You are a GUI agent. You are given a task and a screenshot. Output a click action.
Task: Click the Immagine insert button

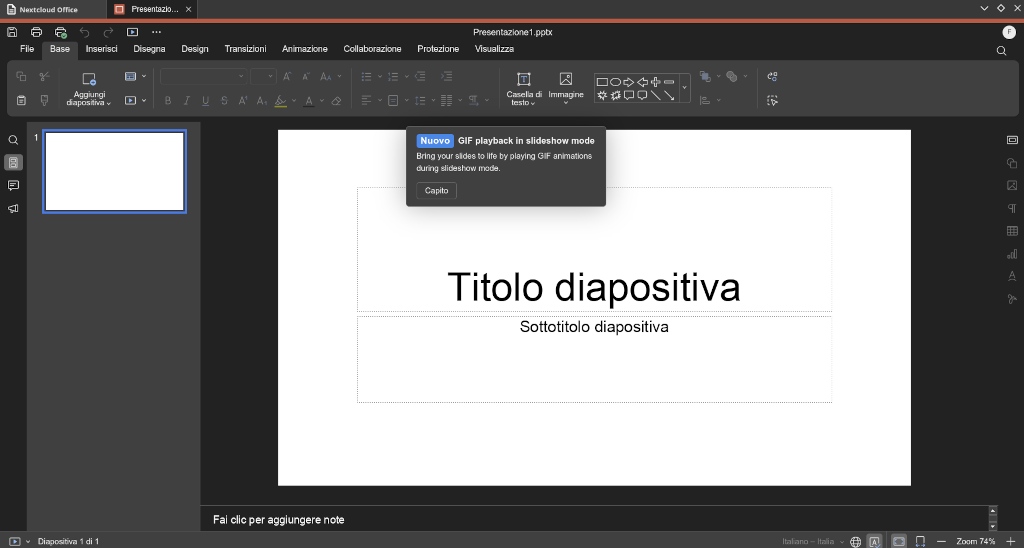[x=566, y=89]
